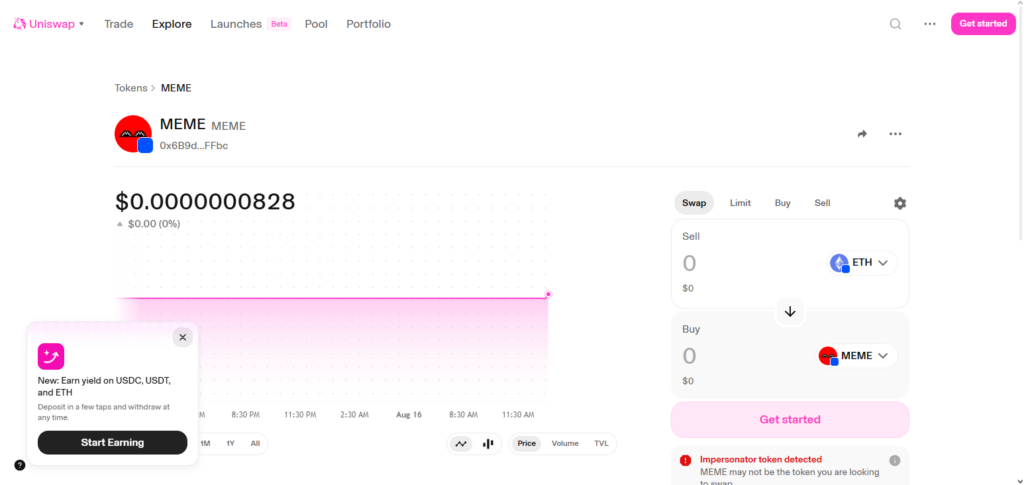Close the Earn yield popup
1024x485 pixels.
tap(183, 337)
